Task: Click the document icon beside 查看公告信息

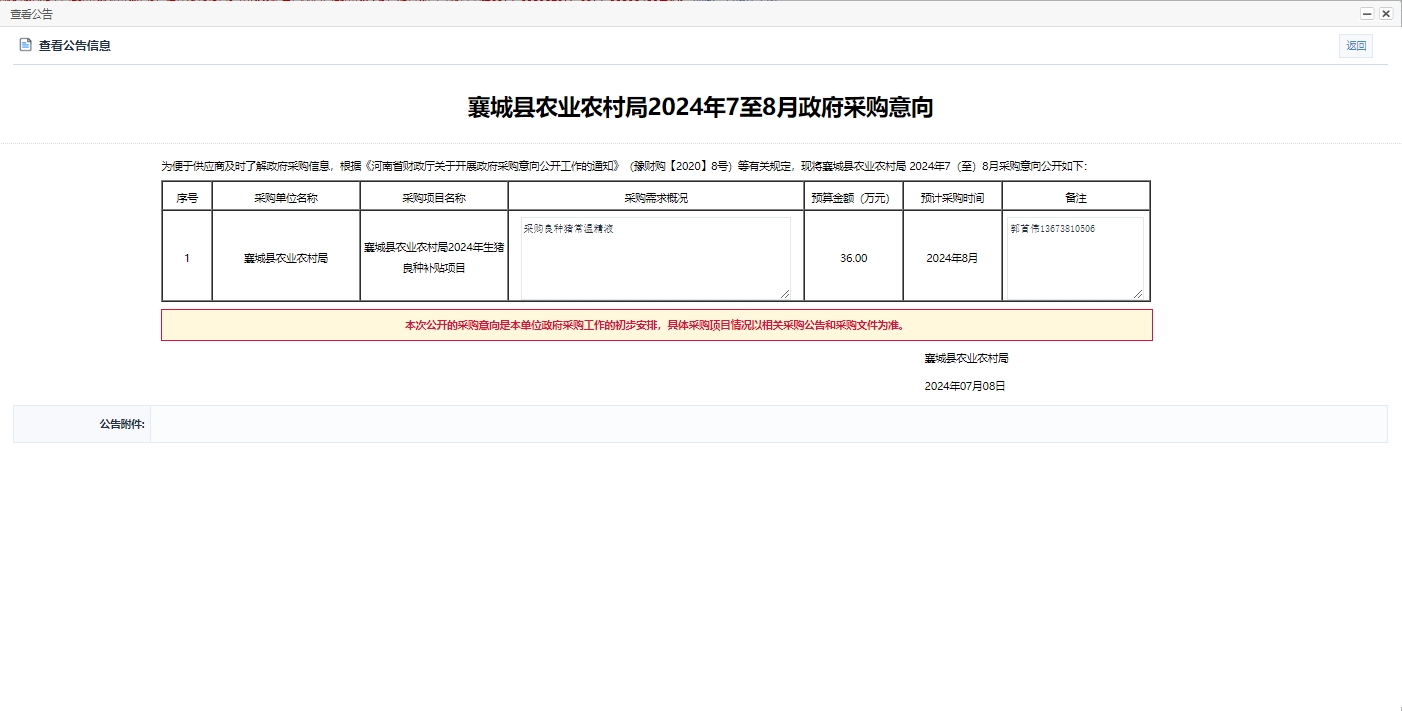Action: [x=25, y=45]
